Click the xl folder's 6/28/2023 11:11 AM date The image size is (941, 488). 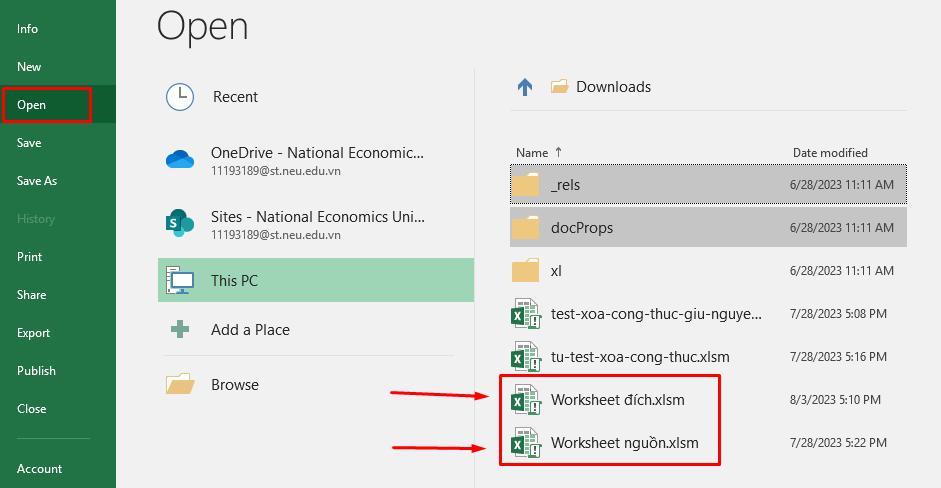pos(841,271)
